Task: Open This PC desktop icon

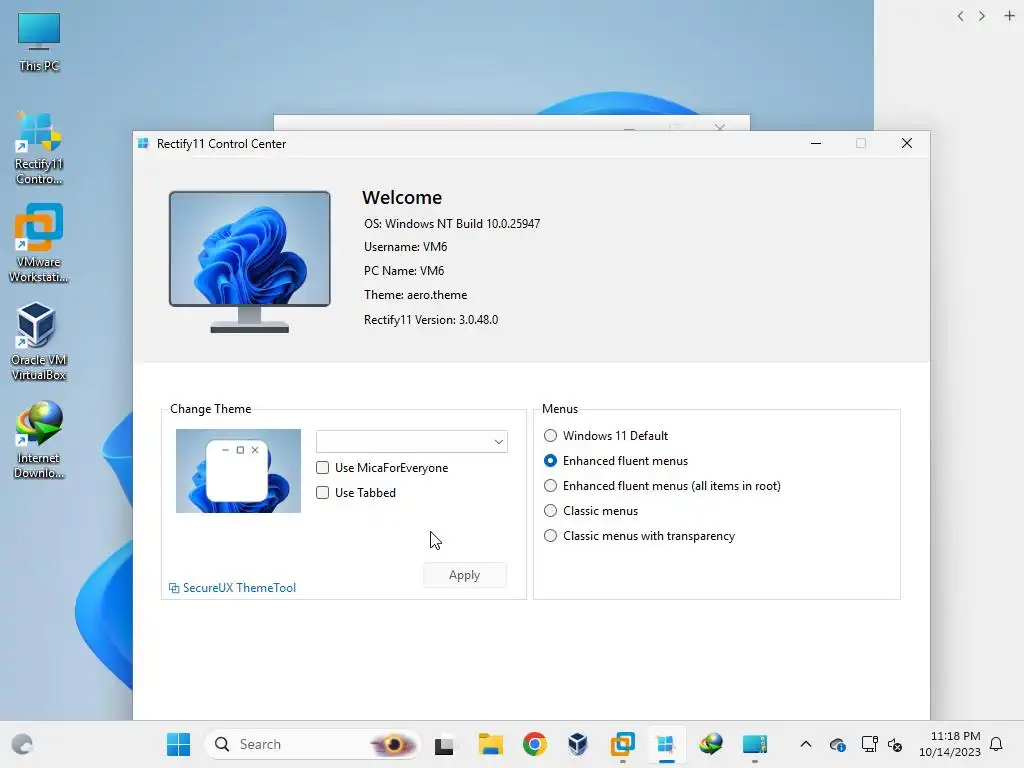Action: tap(39, 41)
